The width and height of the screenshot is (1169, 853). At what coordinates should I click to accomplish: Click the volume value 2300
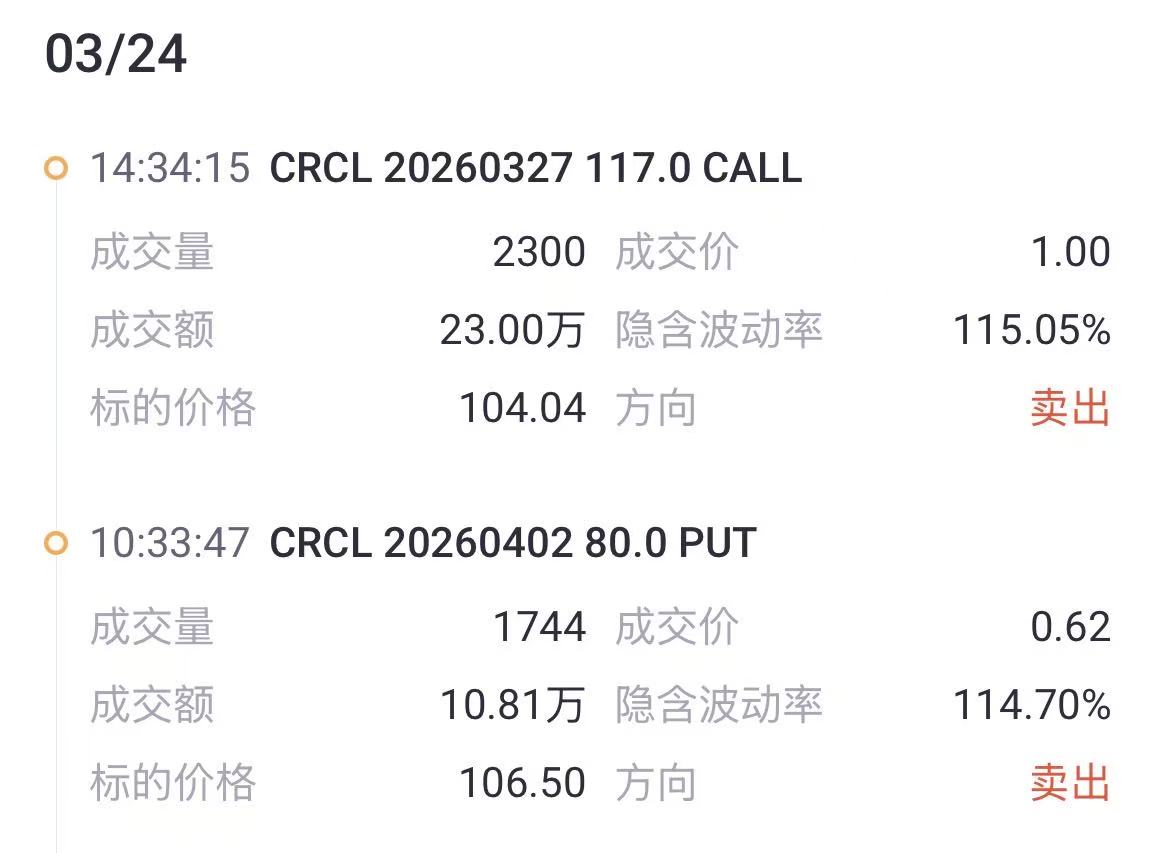coord(542,253)
